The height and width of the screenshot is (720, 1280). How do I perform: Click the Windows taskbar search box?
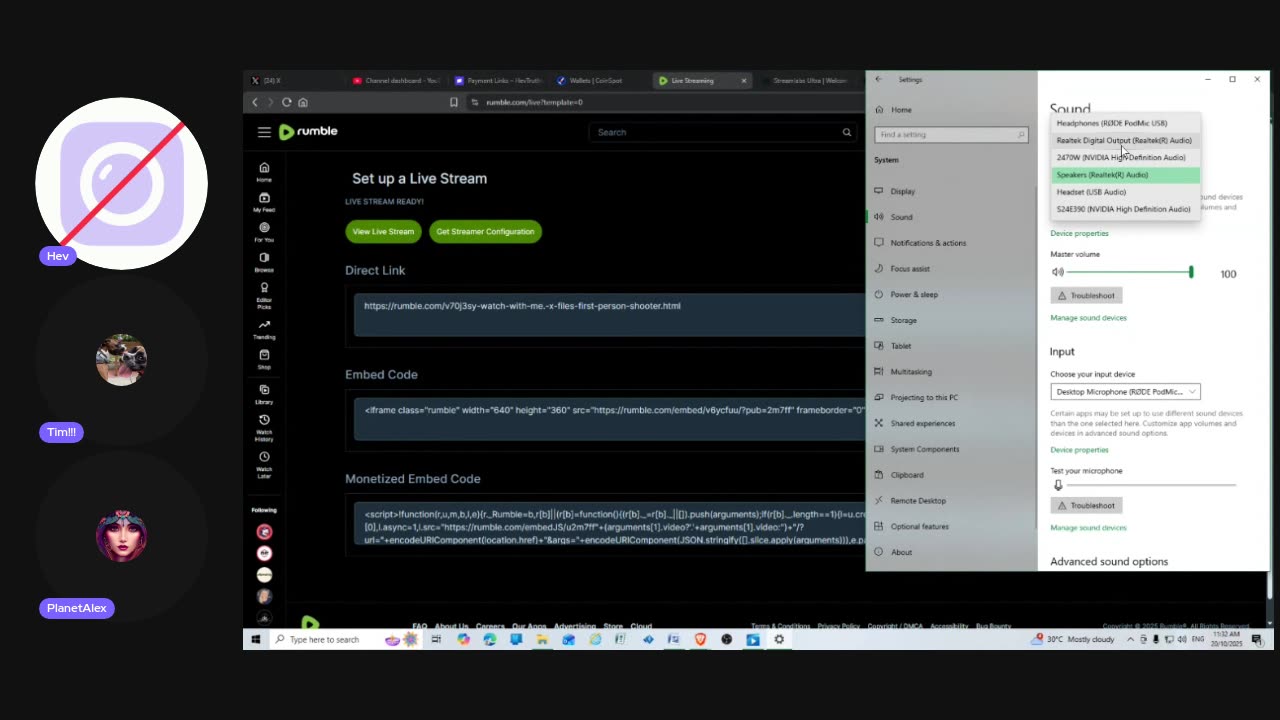point(348,639)
